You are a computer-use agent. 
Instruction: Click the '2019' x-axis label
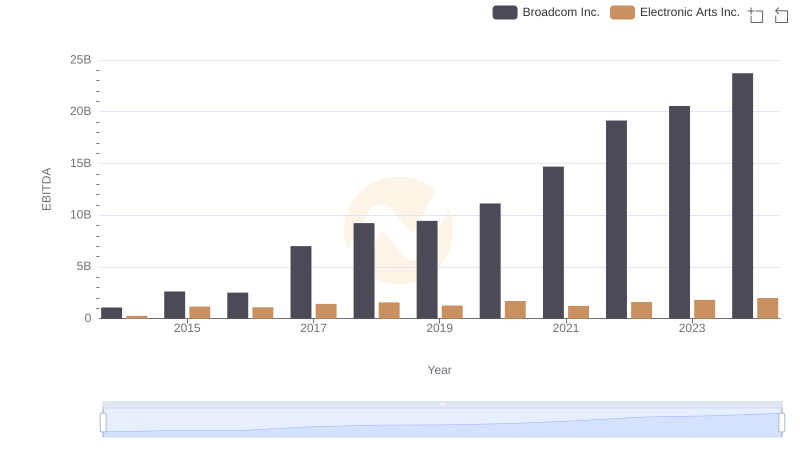coord(439,328)
